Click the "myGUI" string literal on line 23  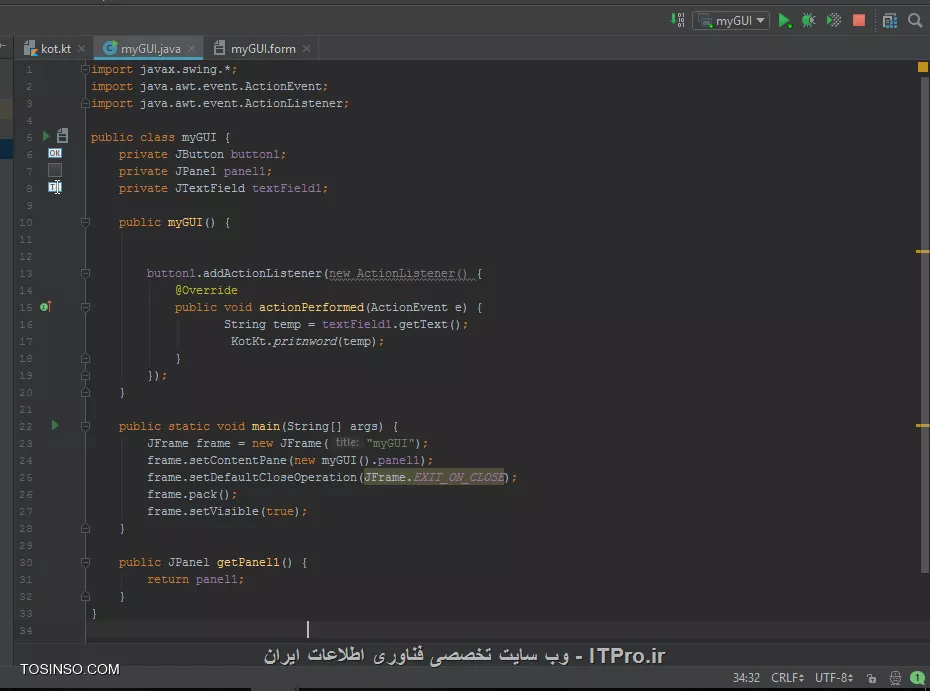[390, 443]
